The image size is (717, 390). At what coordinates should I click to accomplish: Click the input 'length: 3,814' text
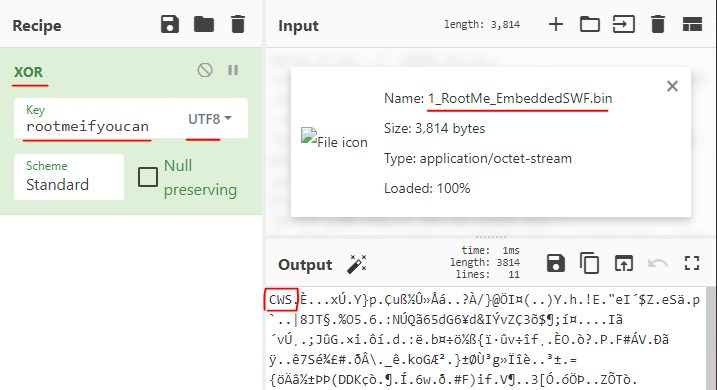click(x=482, y=24)
